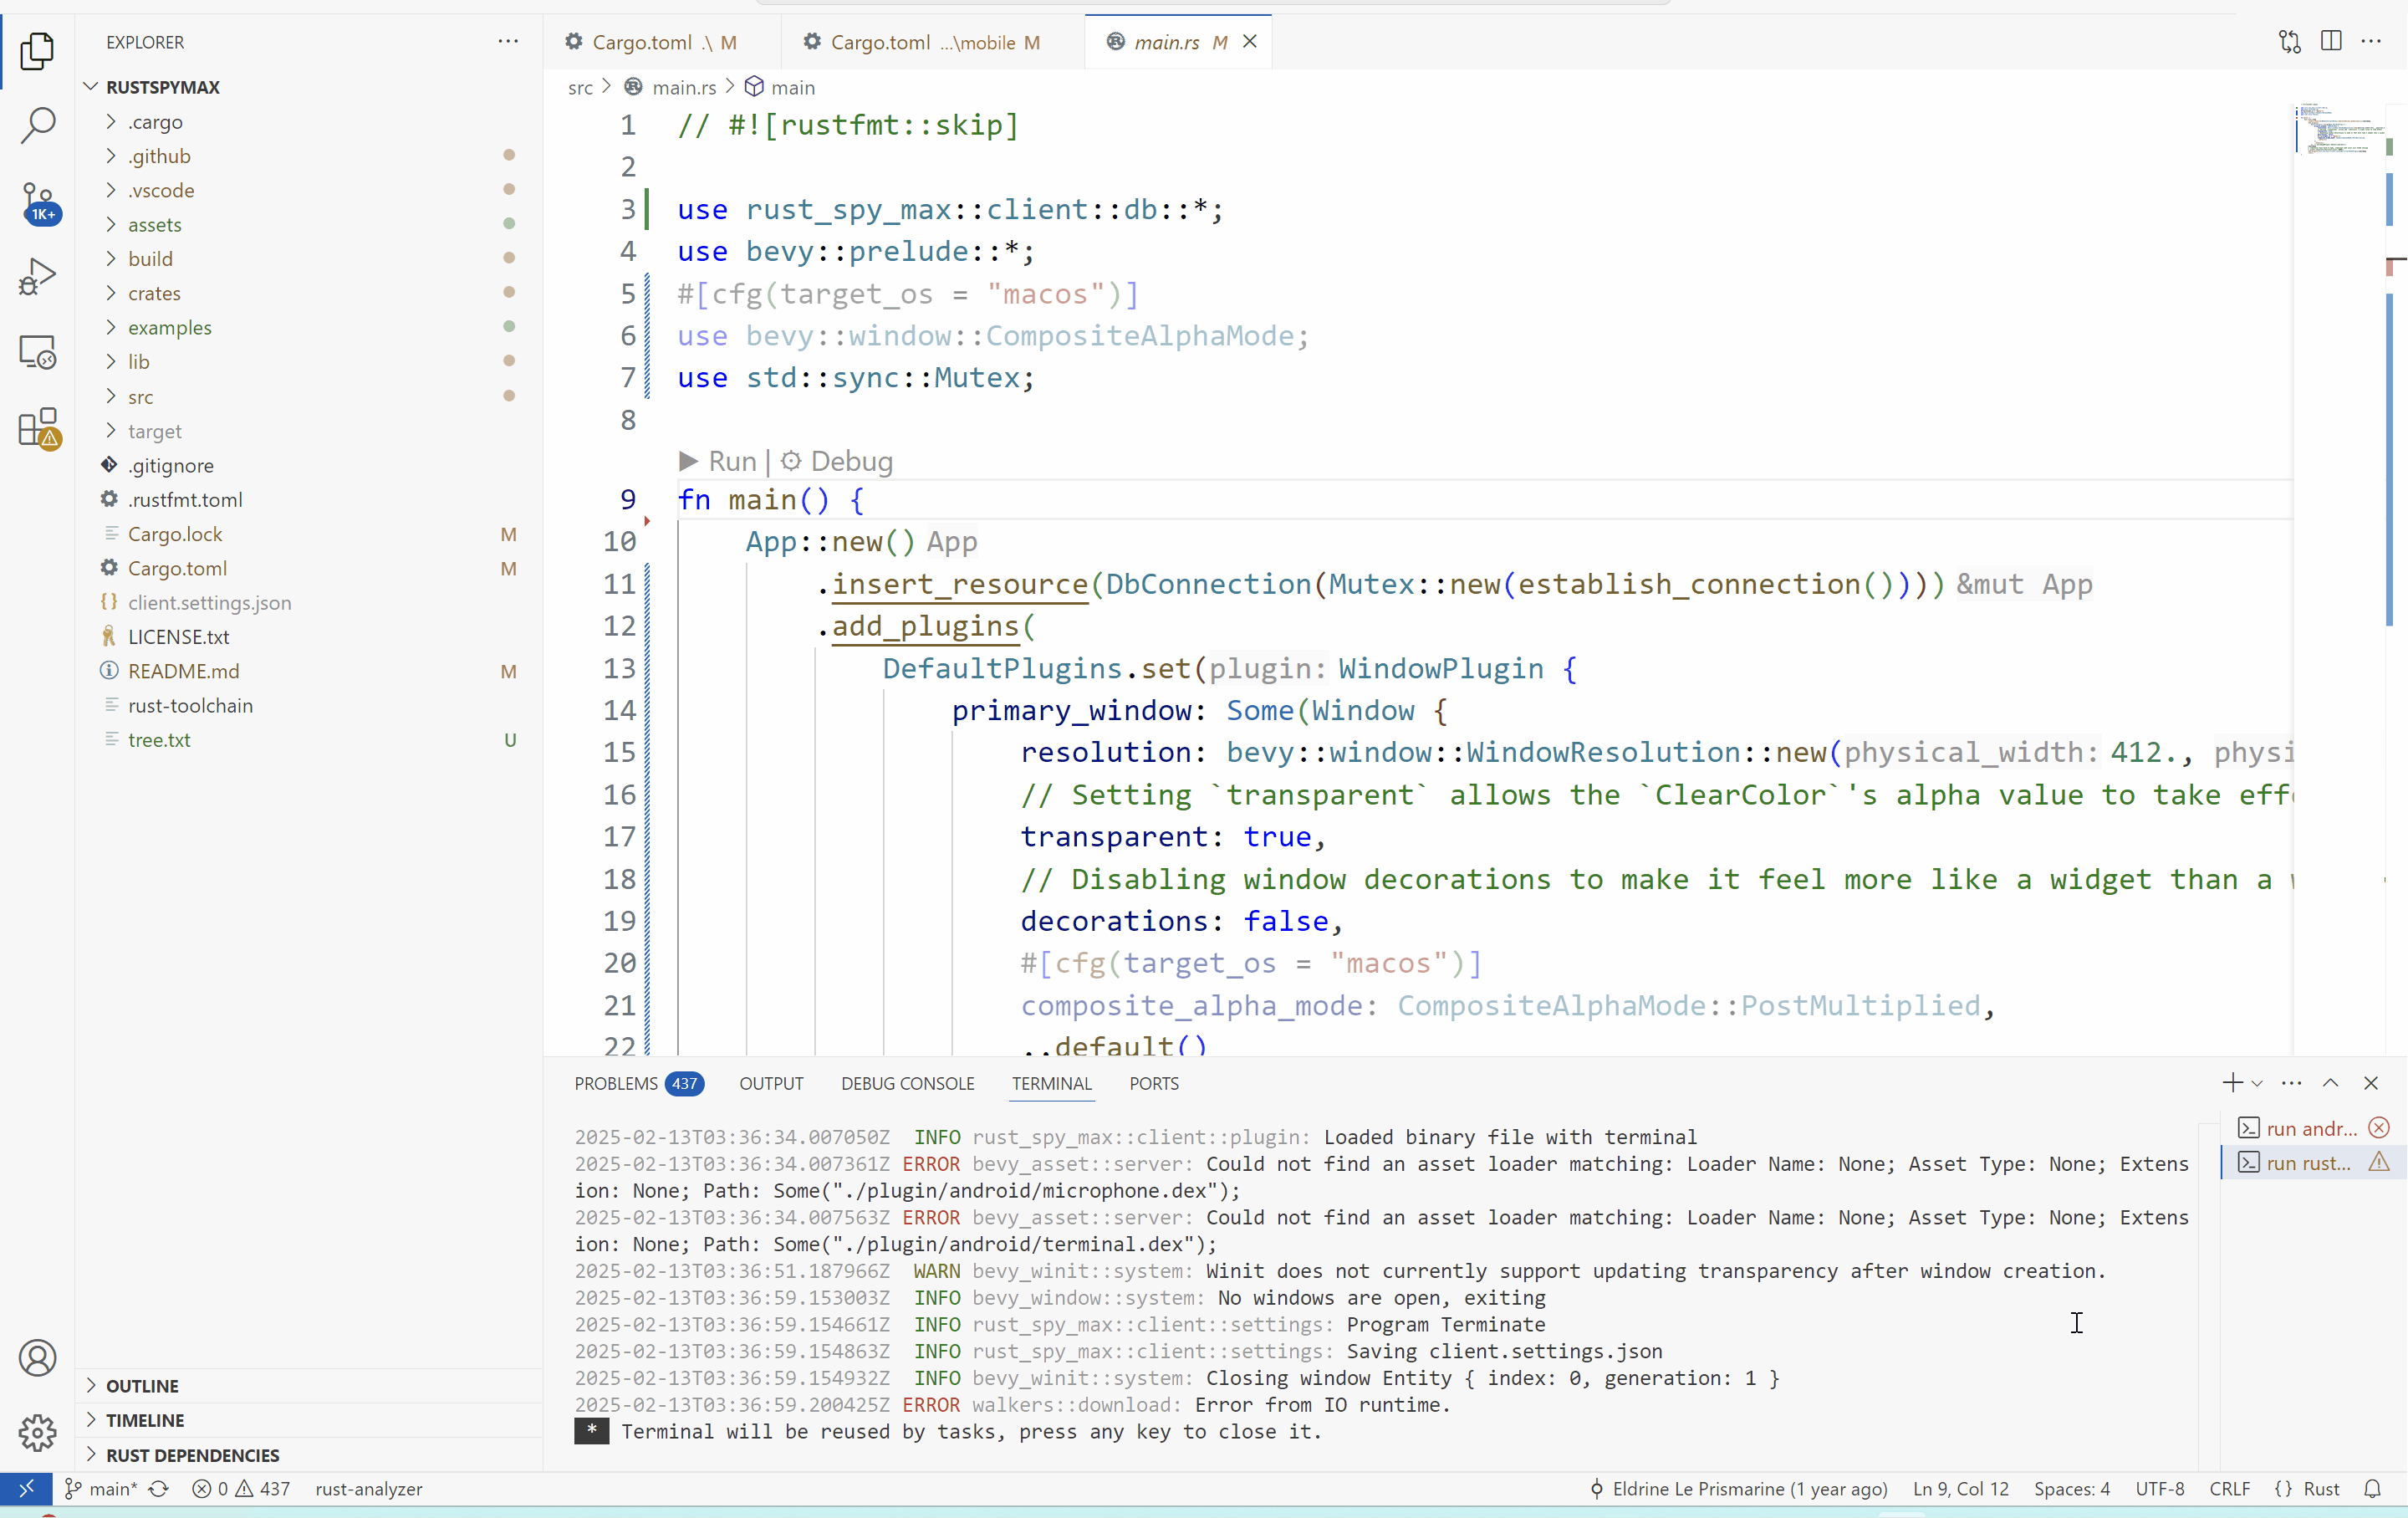Open terminal launch profile dropdown arrow
The width and height of the screenshot is (2408, 1518).
[2257, 1083]
